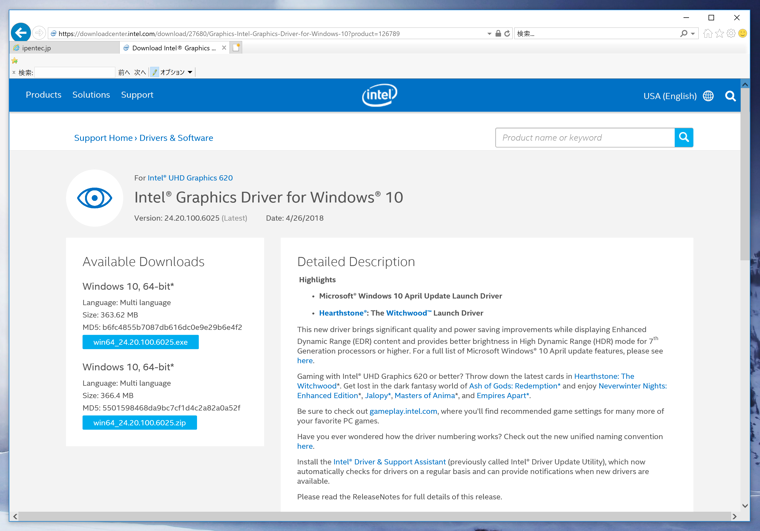This screenshot has height=531, width=760.
Task: Switch to the ipentec.jp tab
Action: pyautogui.click(x=65, y=48)
